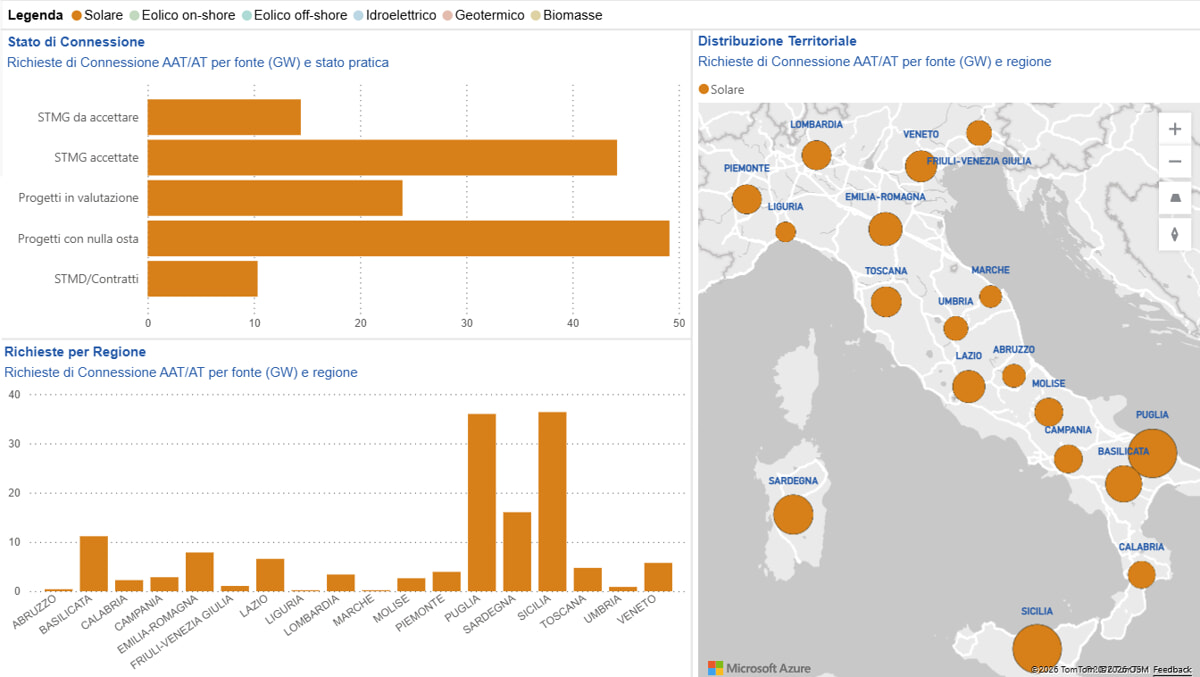The height and width of the screenshot is (677, 1200).
Task: Click the Sardegna bubble on the map
Action: [793, 515]
